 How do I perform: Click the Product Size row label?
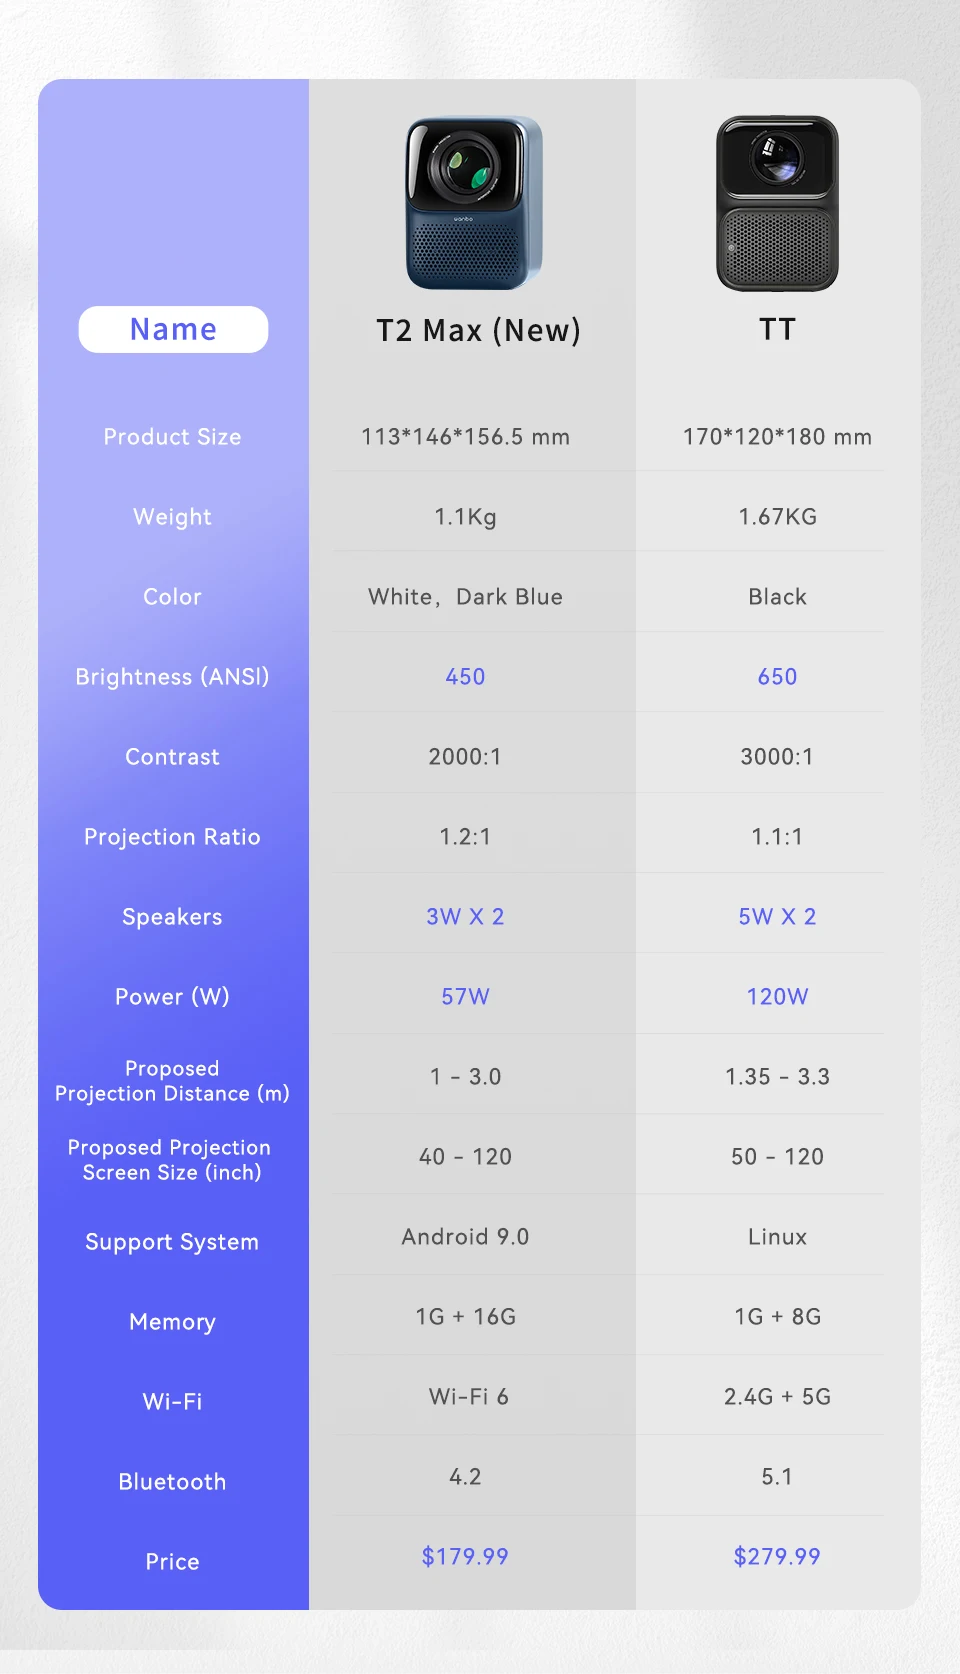tap(172, 437)
